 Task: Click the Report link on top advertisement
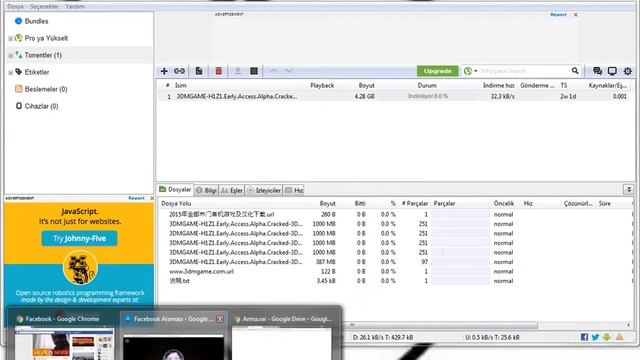[558, 15]
